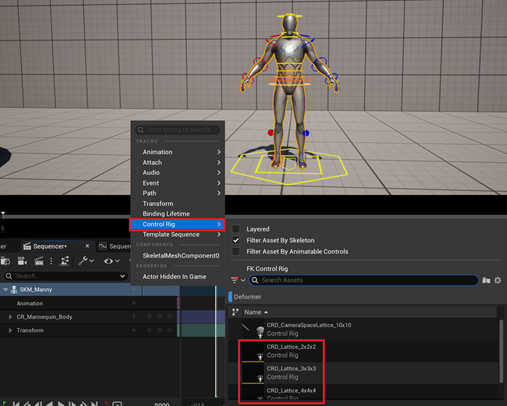Viewport: 507px width, 406px height.
Task: Uncheck Filter Asset By Skeleton
Action: (236, 240)
